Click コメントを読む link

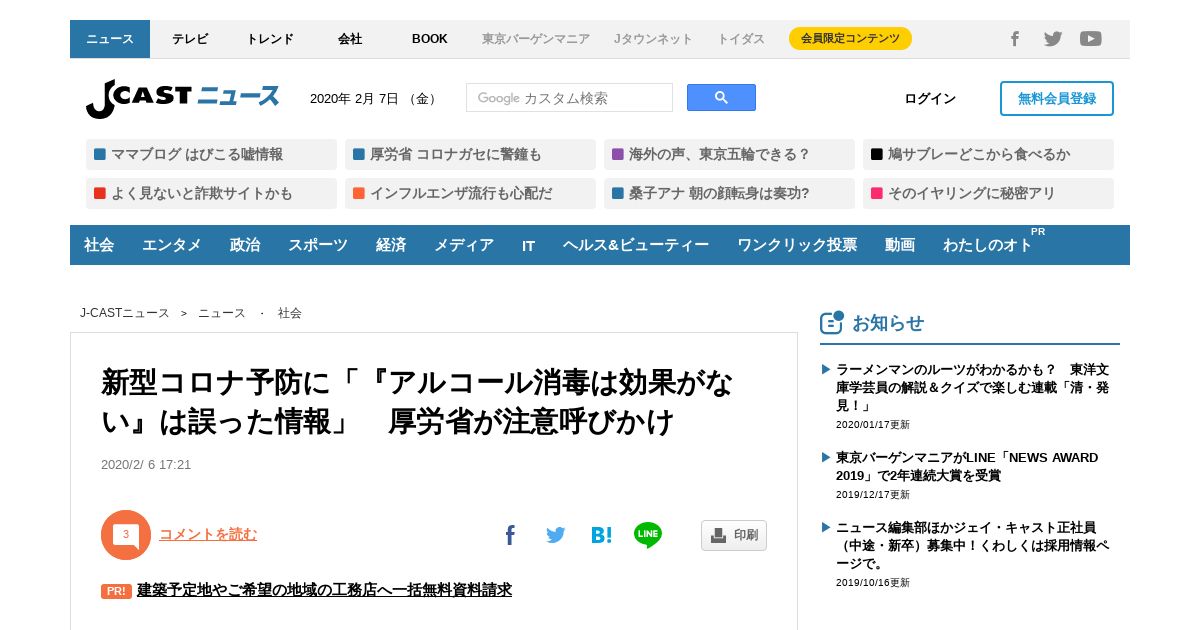(x=208, y=535)
